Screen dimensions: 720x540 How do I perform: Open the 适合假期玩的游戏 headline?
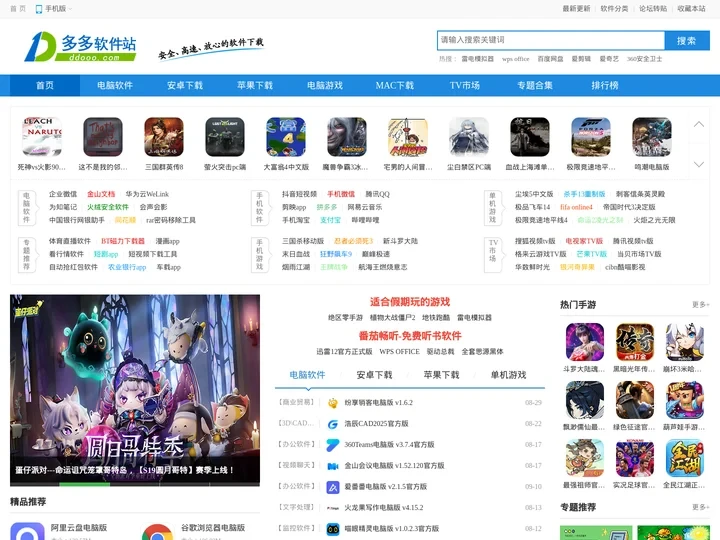pyautogui.click(x=410, y=302)
